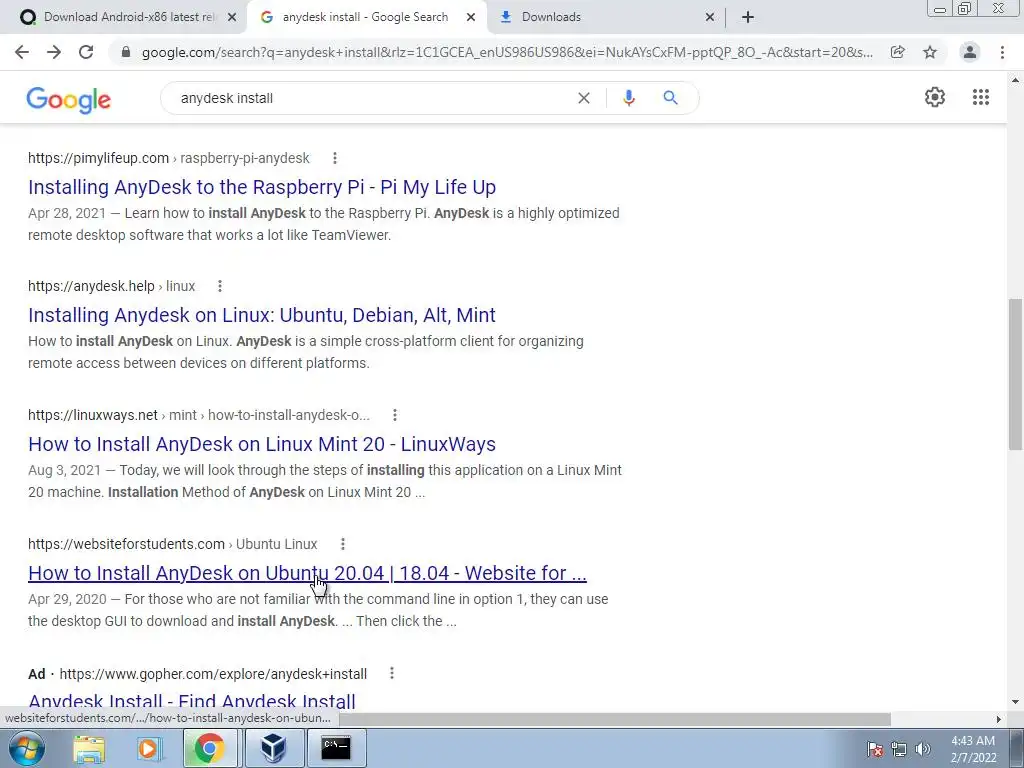1024x768 pixels.
Task: Click websiteforstudents.com URL breadcrumb
Action: (172, 544)
